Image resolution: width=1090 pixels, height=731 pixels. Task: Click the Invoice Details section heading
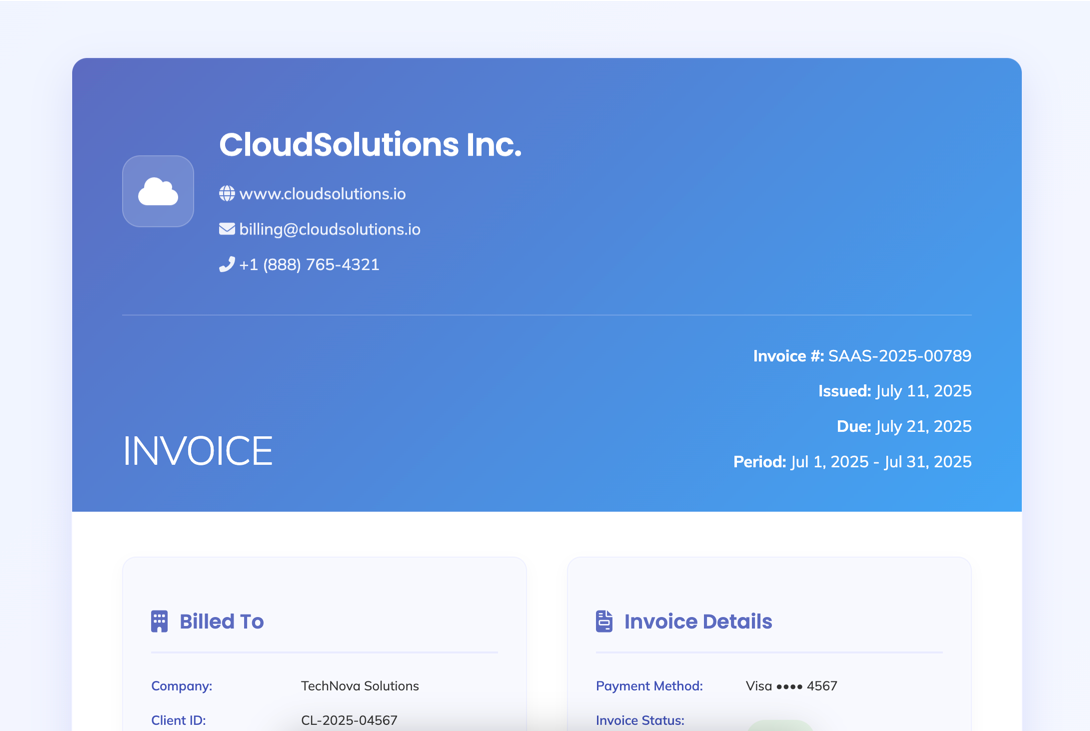point(698,621)
